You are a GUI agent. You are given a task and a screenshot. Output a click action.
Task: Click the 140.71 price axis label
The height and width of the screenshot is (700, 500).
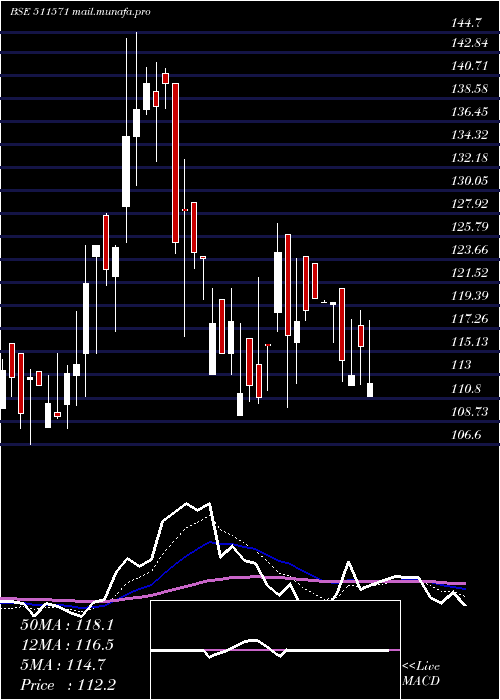pos(469,66)
